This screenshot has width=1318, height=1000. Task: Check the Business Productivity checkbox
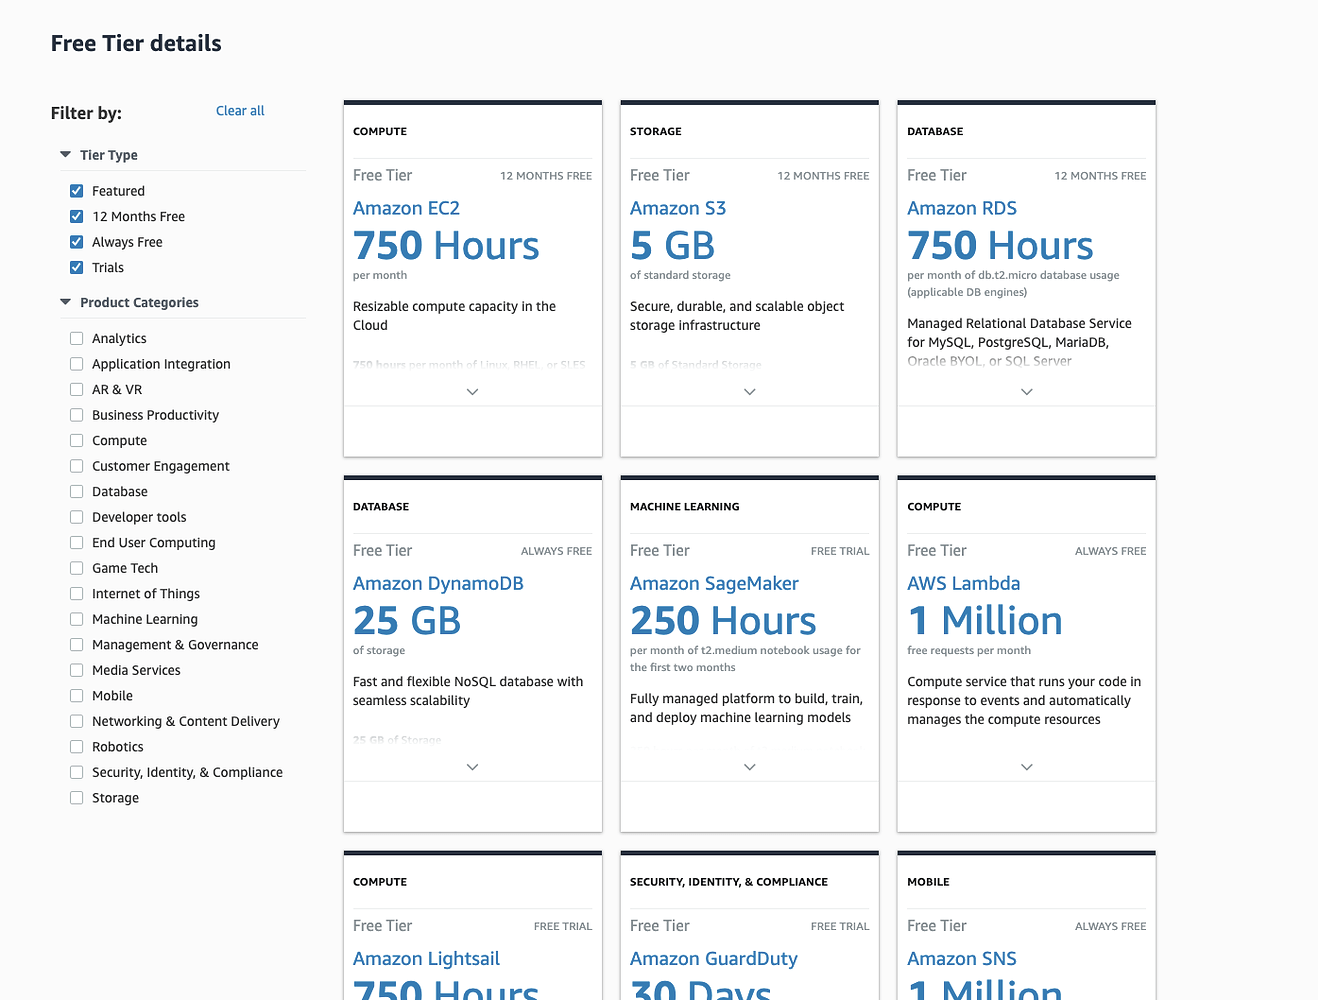pos(77,415)
